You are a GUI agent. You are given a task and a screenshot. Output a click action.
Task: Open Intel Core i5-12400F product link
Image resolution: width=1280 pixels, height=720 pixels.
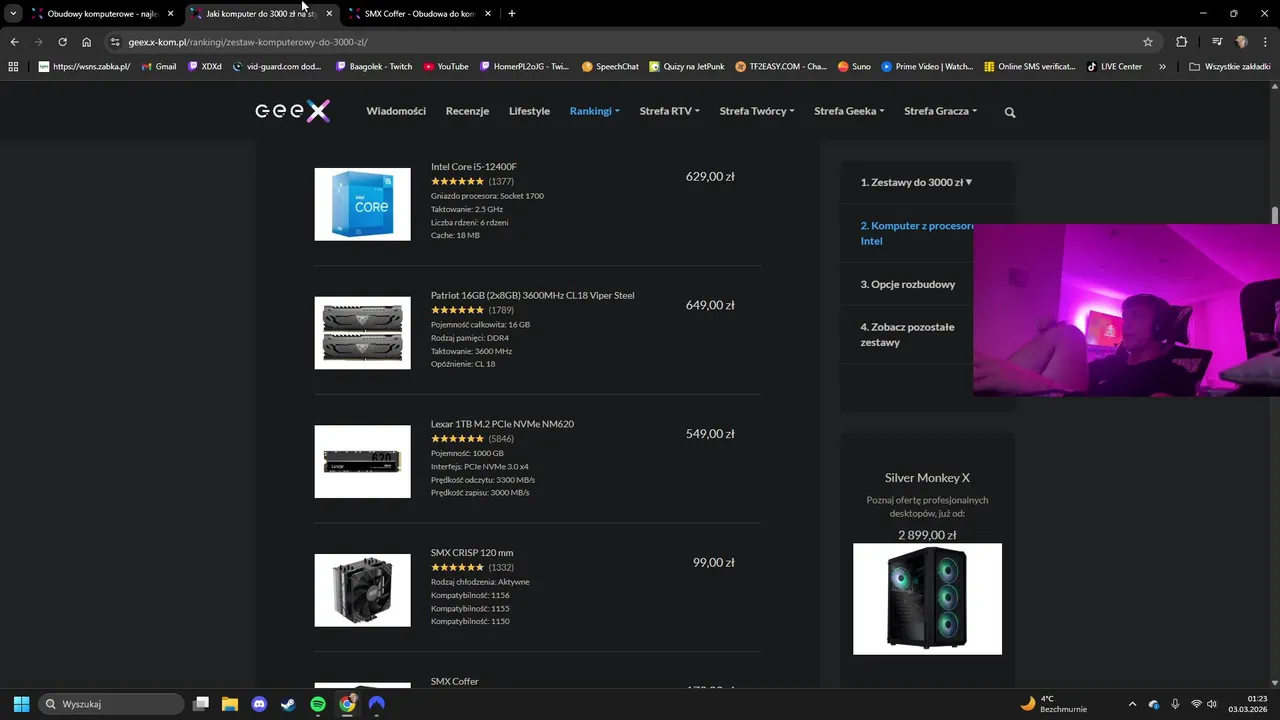click(x=474, y=167)
